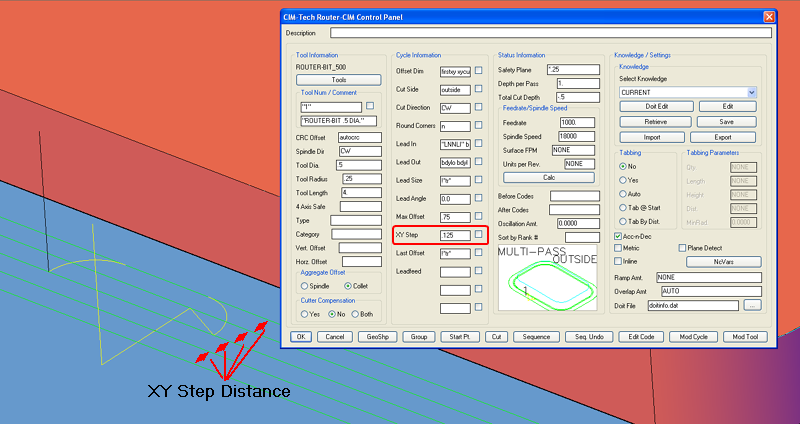Select Spindle aggregate offset
800x424 pixels.
[x=305, y=286]
